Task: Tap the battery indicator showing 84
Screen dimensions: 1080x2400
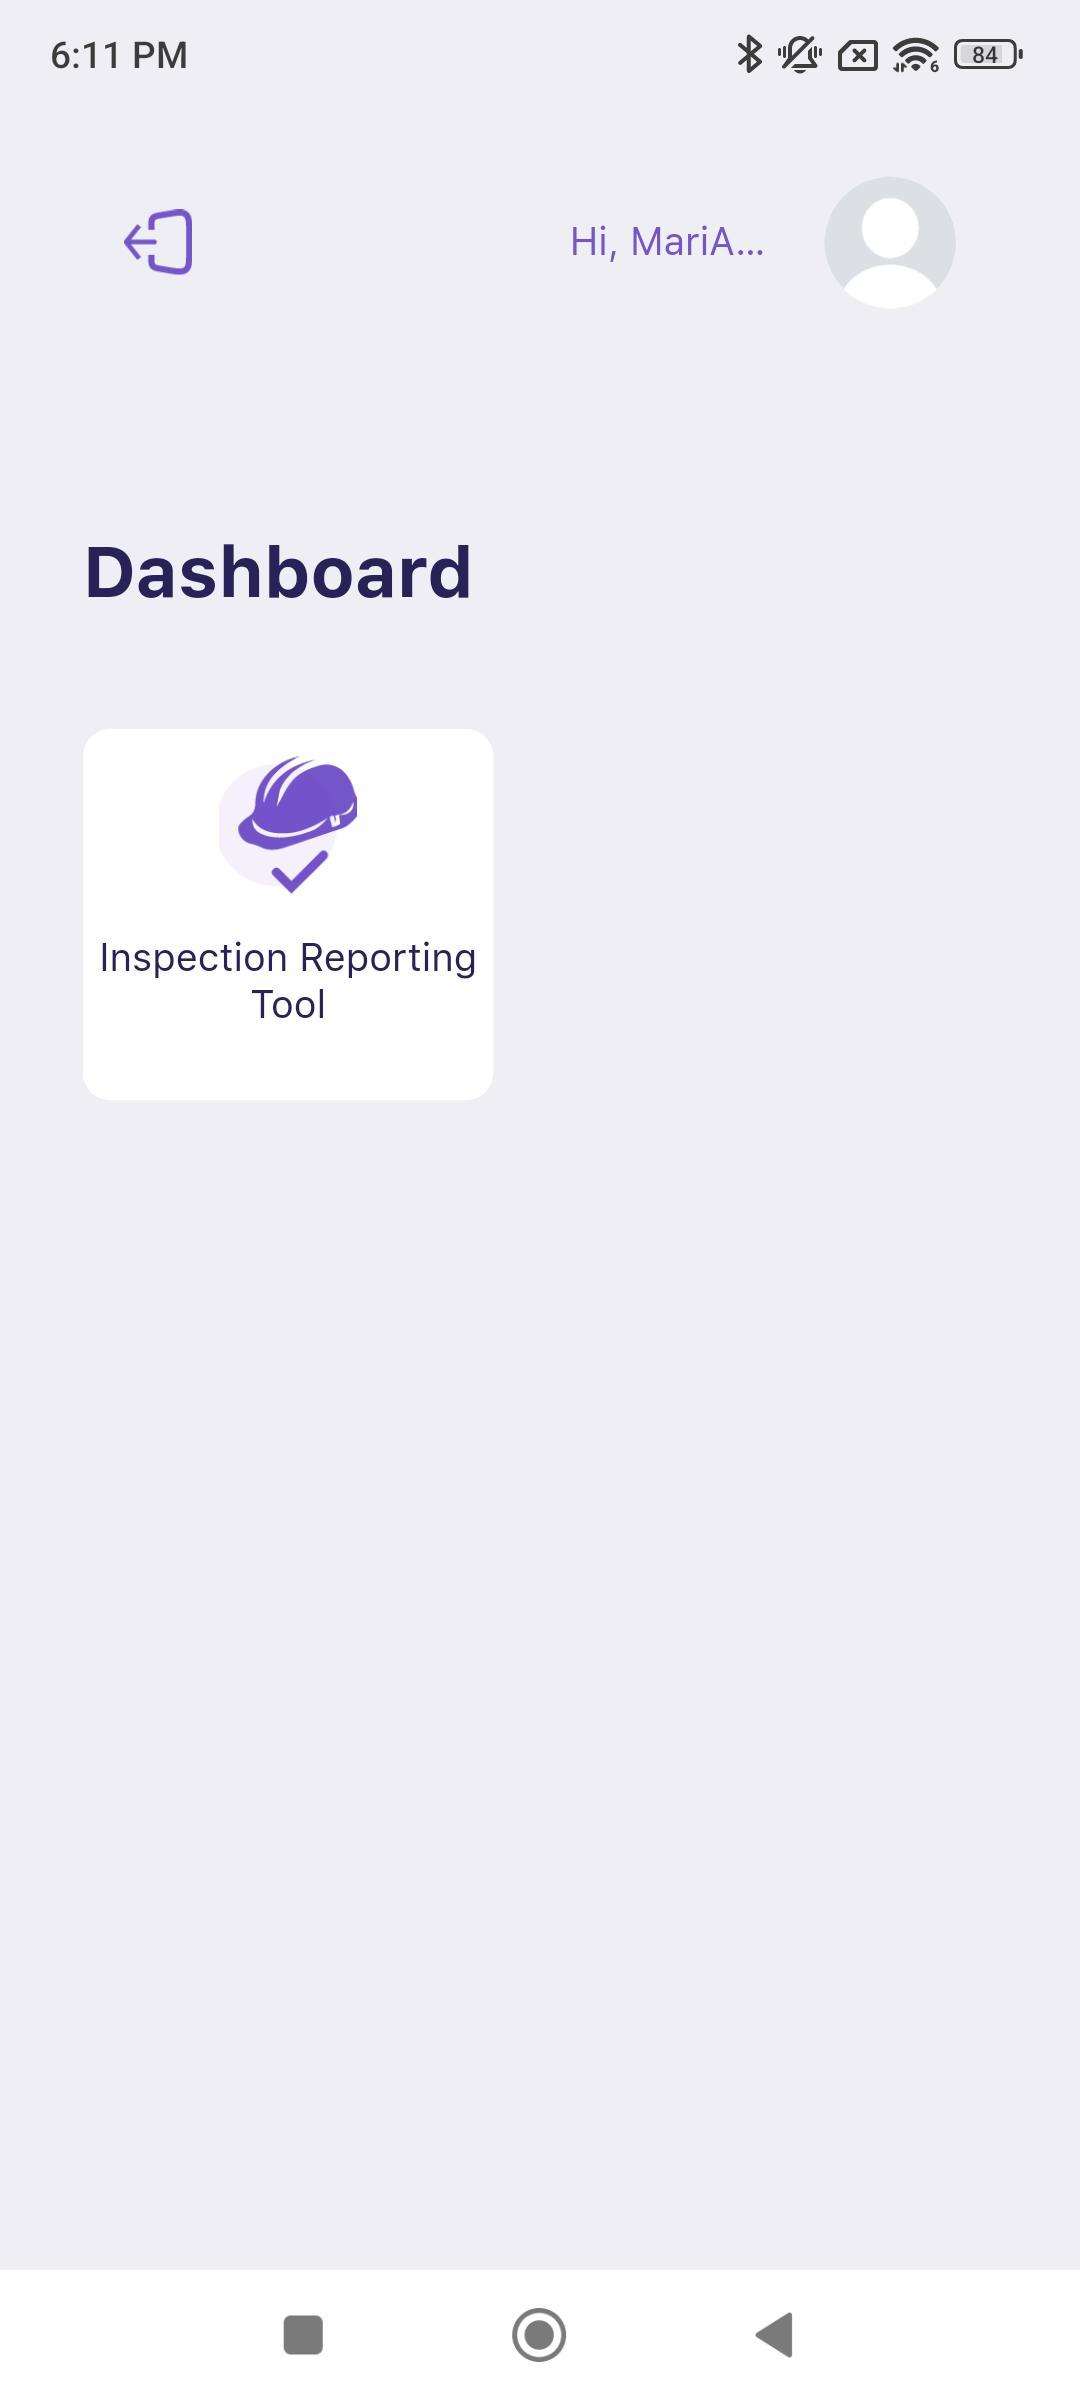Action: [x=988, y=54]
